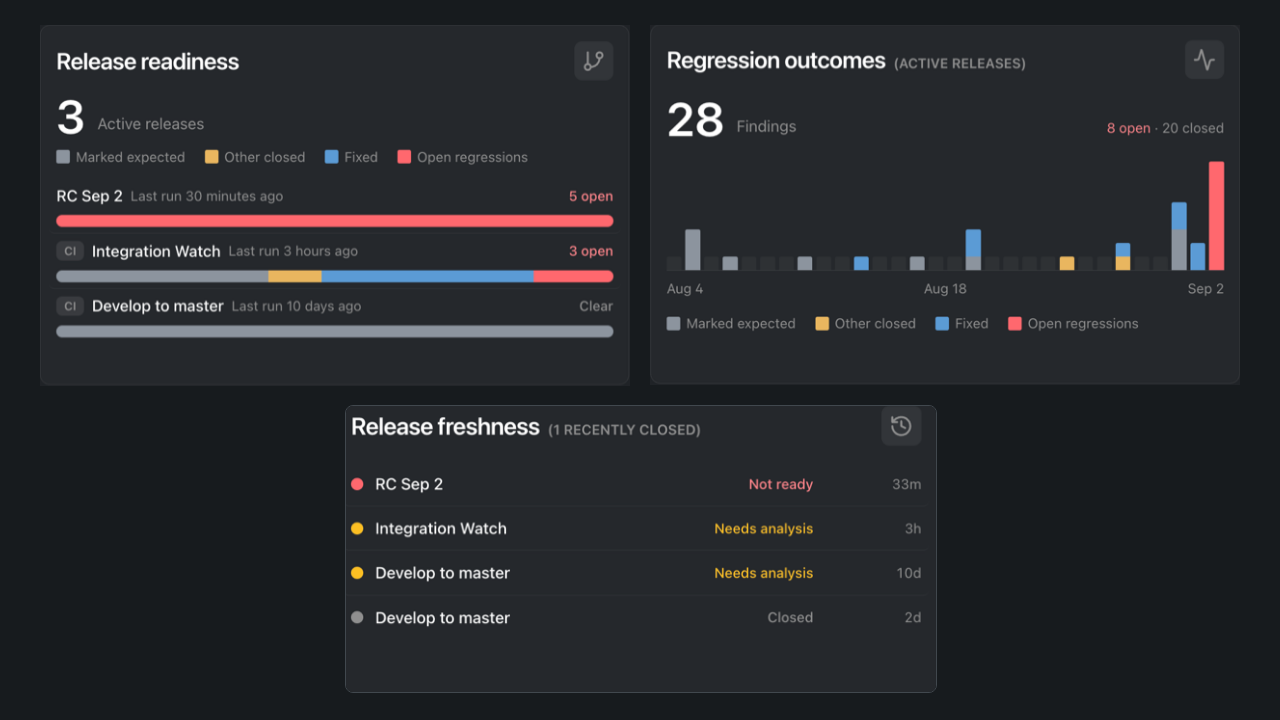The width and height of the screenshot is (1280, 720).
Task: Click '1 RECENTLY CLOSED' label
Action: click(x=624, y=430)
